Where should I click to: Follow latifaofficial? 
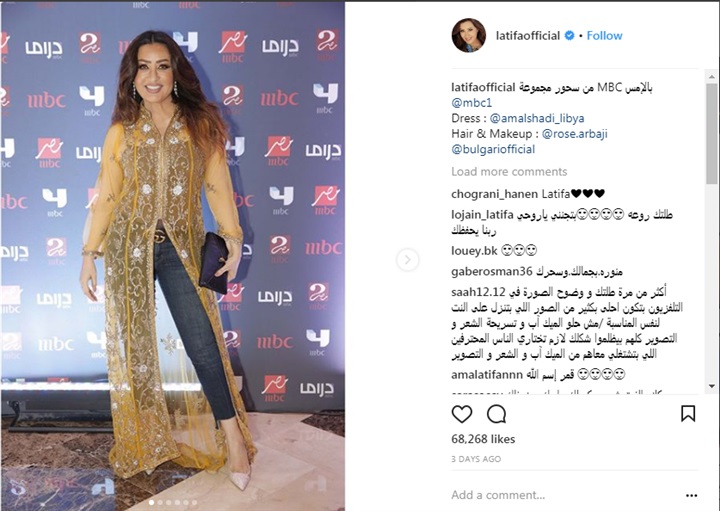[604, 36]
